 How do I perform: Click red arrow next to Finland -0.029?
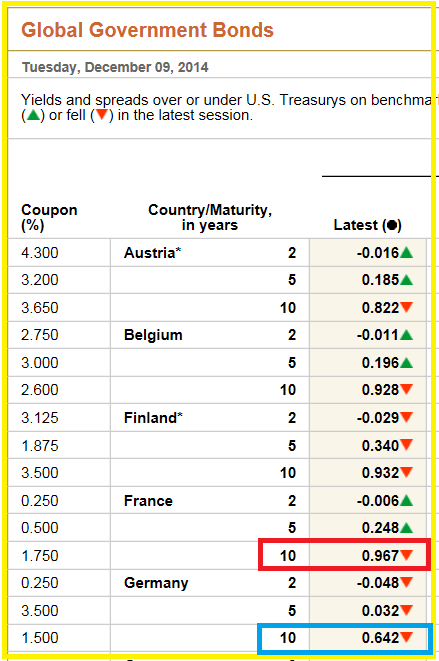tap(407, 417)
